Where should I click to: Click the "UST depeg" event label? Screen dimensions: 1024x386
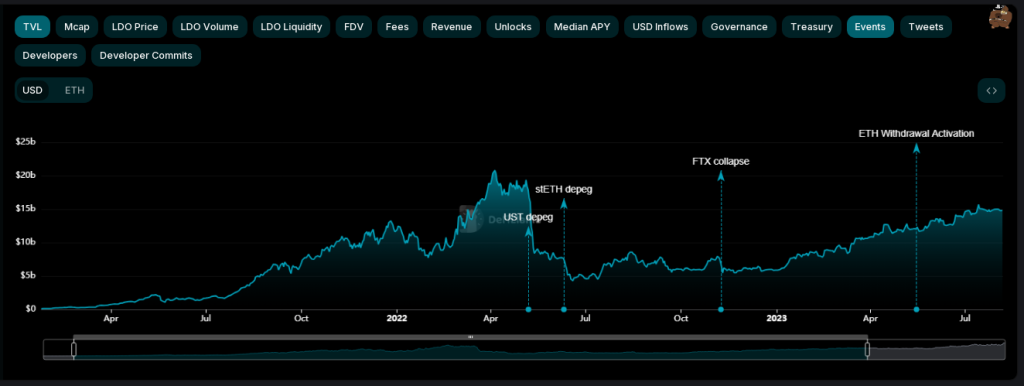(528, 217)
